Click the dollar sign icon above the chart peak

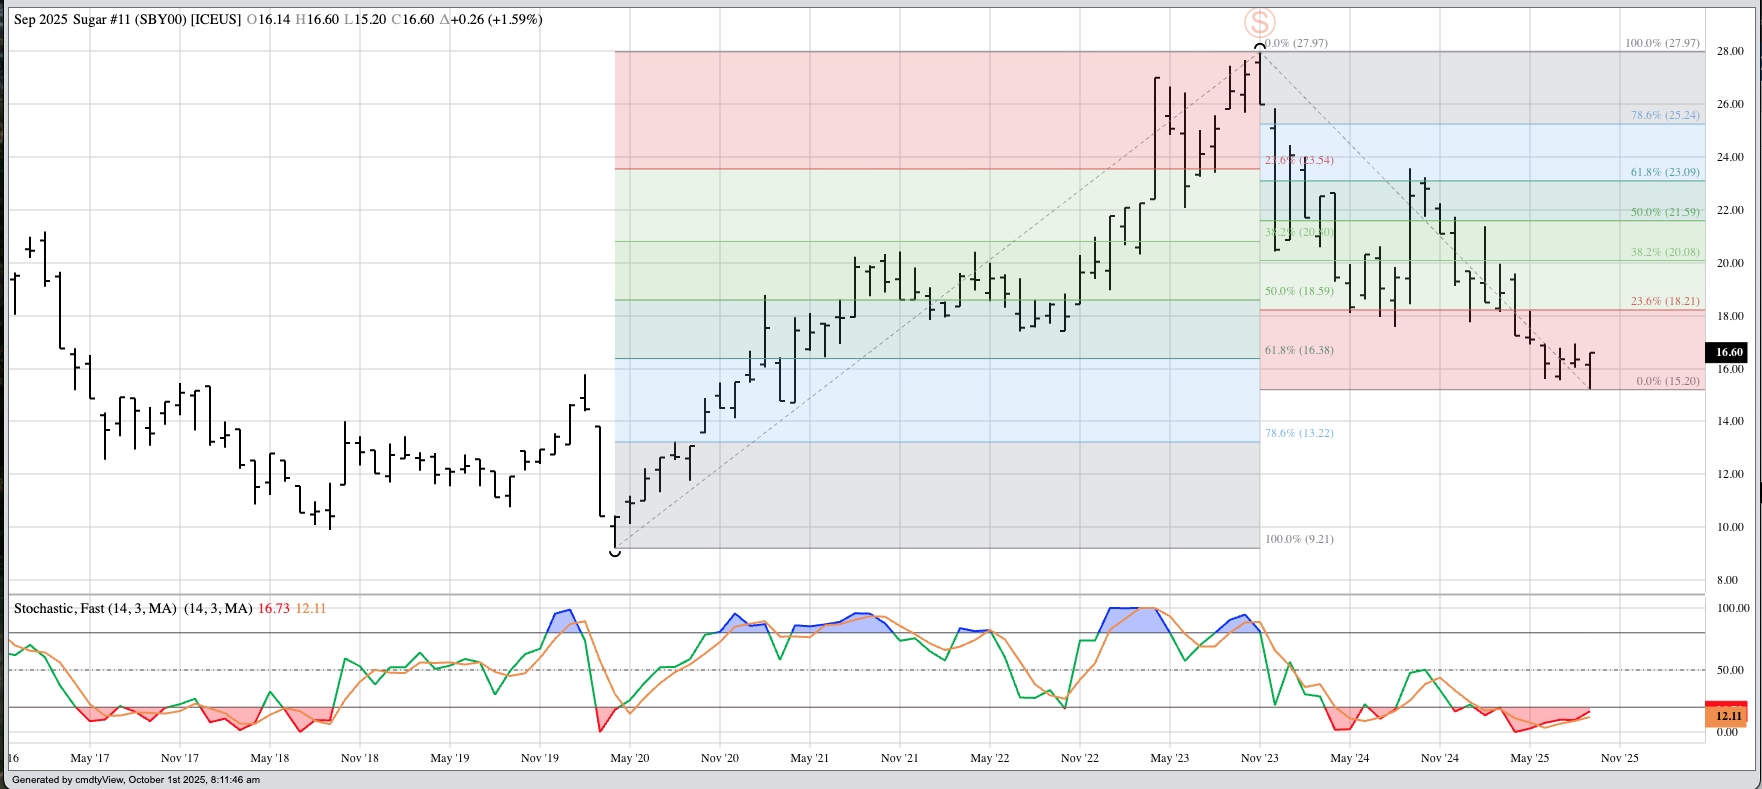(1259, 22)
